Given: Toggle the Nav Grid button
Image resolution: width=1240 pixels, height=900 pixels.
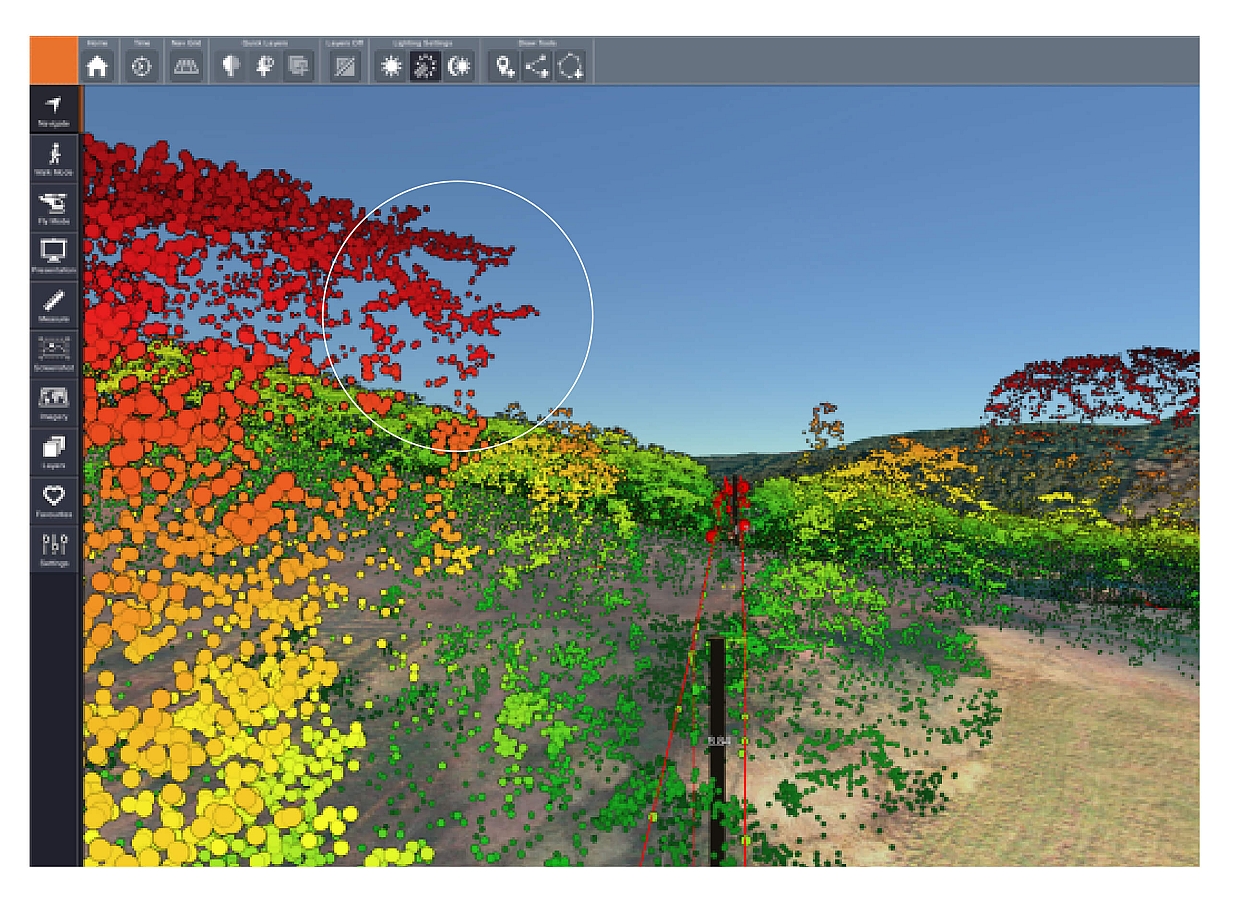Looking at the screenshot, I should pos(186,66).
